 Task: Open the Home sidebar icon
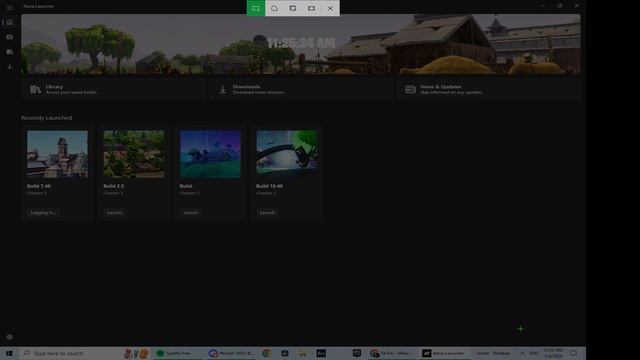point(10,22)
